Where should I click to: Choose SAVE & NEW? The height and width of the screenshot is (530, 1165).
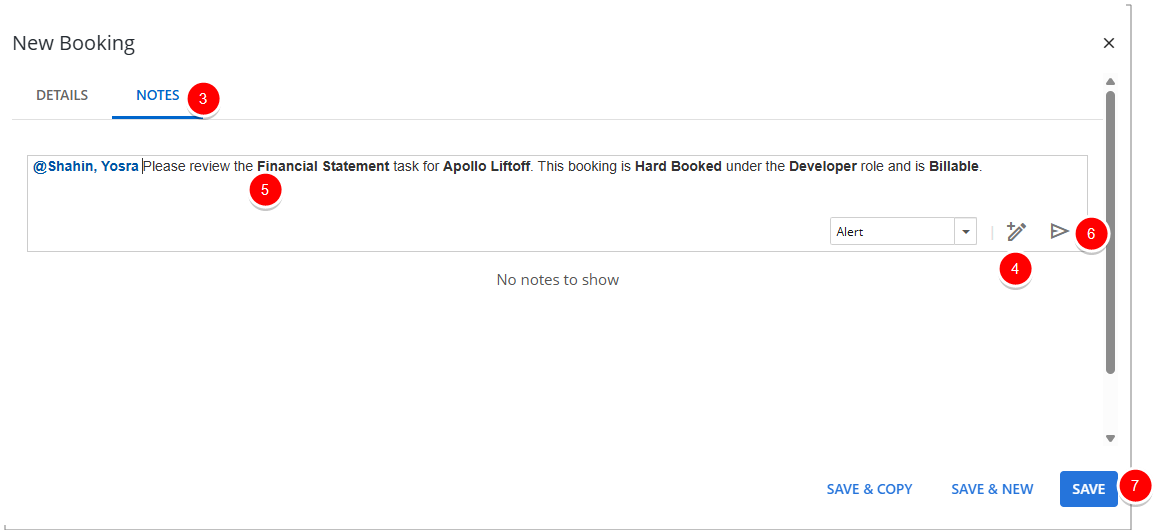[992, 489]
